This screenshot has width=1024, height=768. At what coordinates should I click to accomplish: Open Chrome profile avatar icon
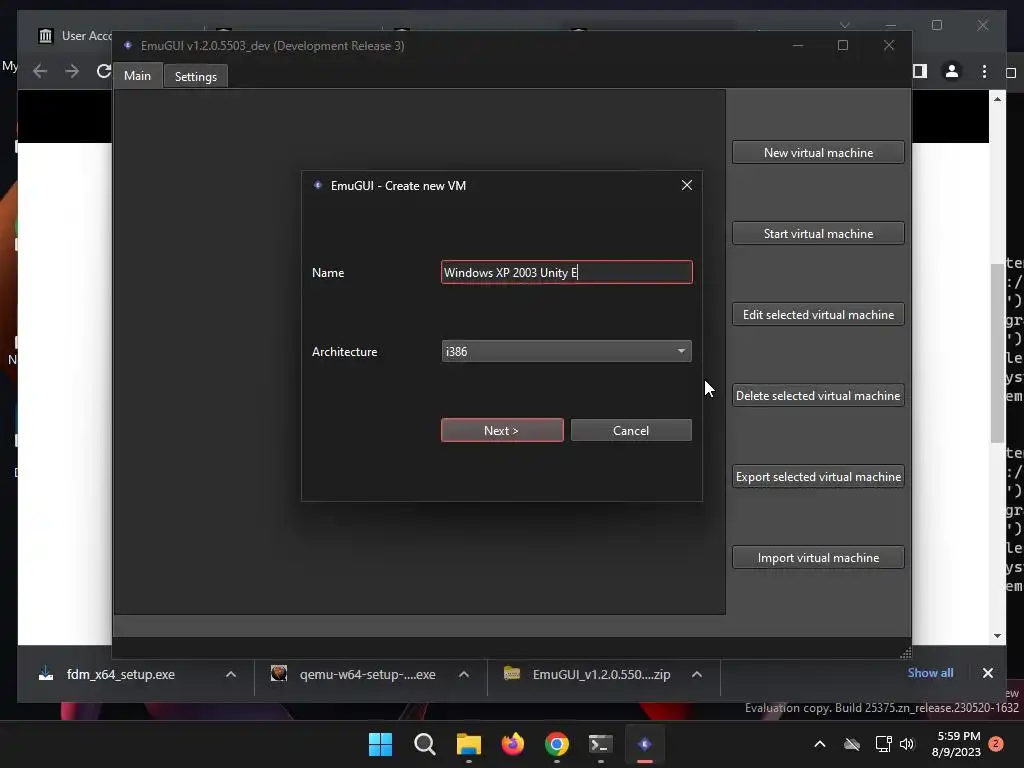(952, 71)
